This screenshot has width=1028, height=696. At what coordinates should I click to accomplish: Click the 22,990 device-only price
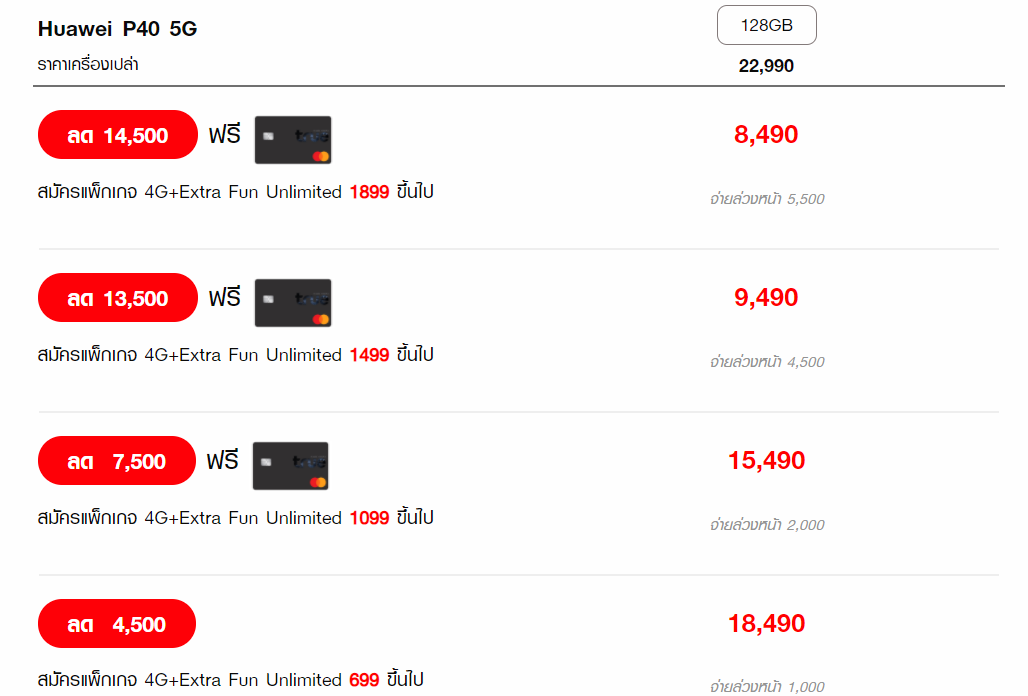[x=766, y=66]
